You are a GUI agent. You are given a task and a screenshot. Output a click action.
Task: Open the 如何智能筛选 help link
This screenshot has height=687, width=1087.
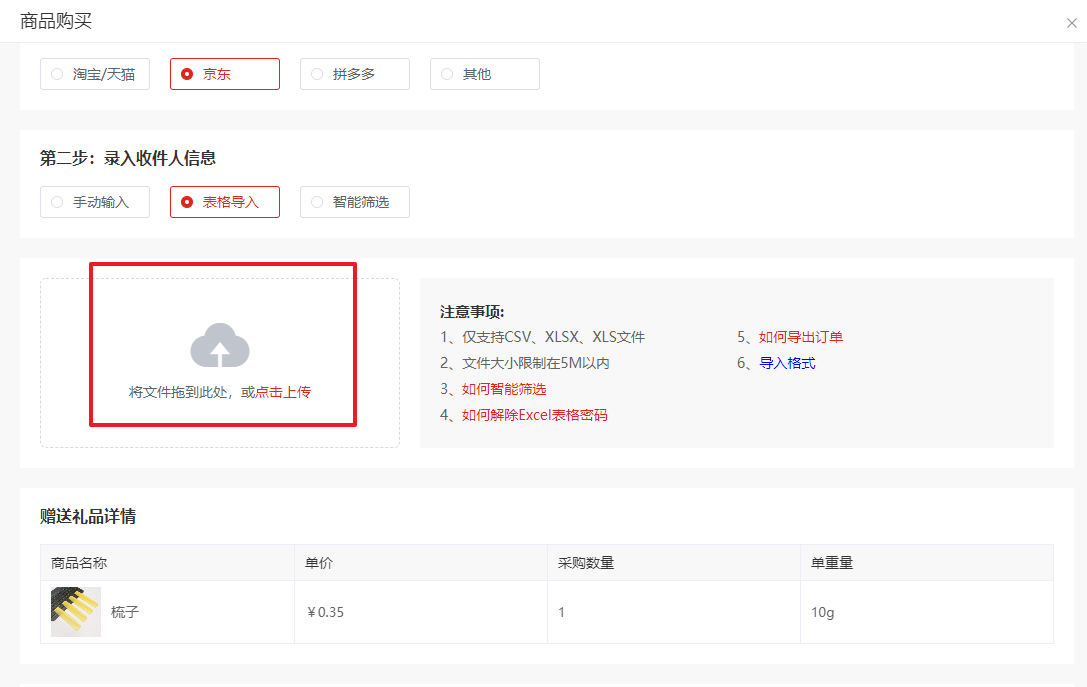(504, 389)
